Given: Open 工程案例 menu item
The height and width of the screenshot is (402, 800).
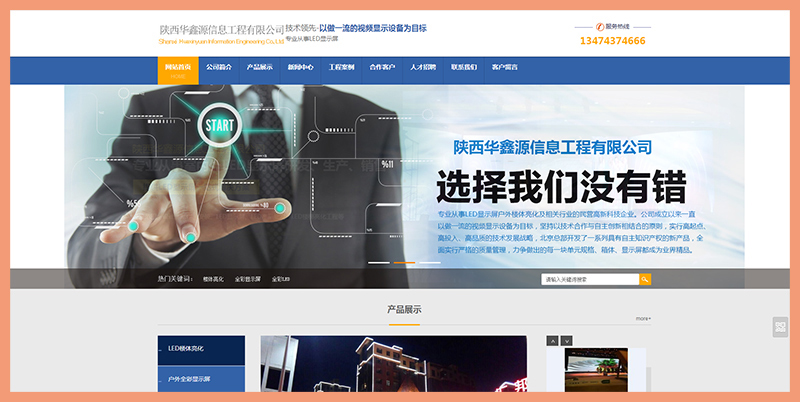Looking at the screenshot, I should click(341, 67).
